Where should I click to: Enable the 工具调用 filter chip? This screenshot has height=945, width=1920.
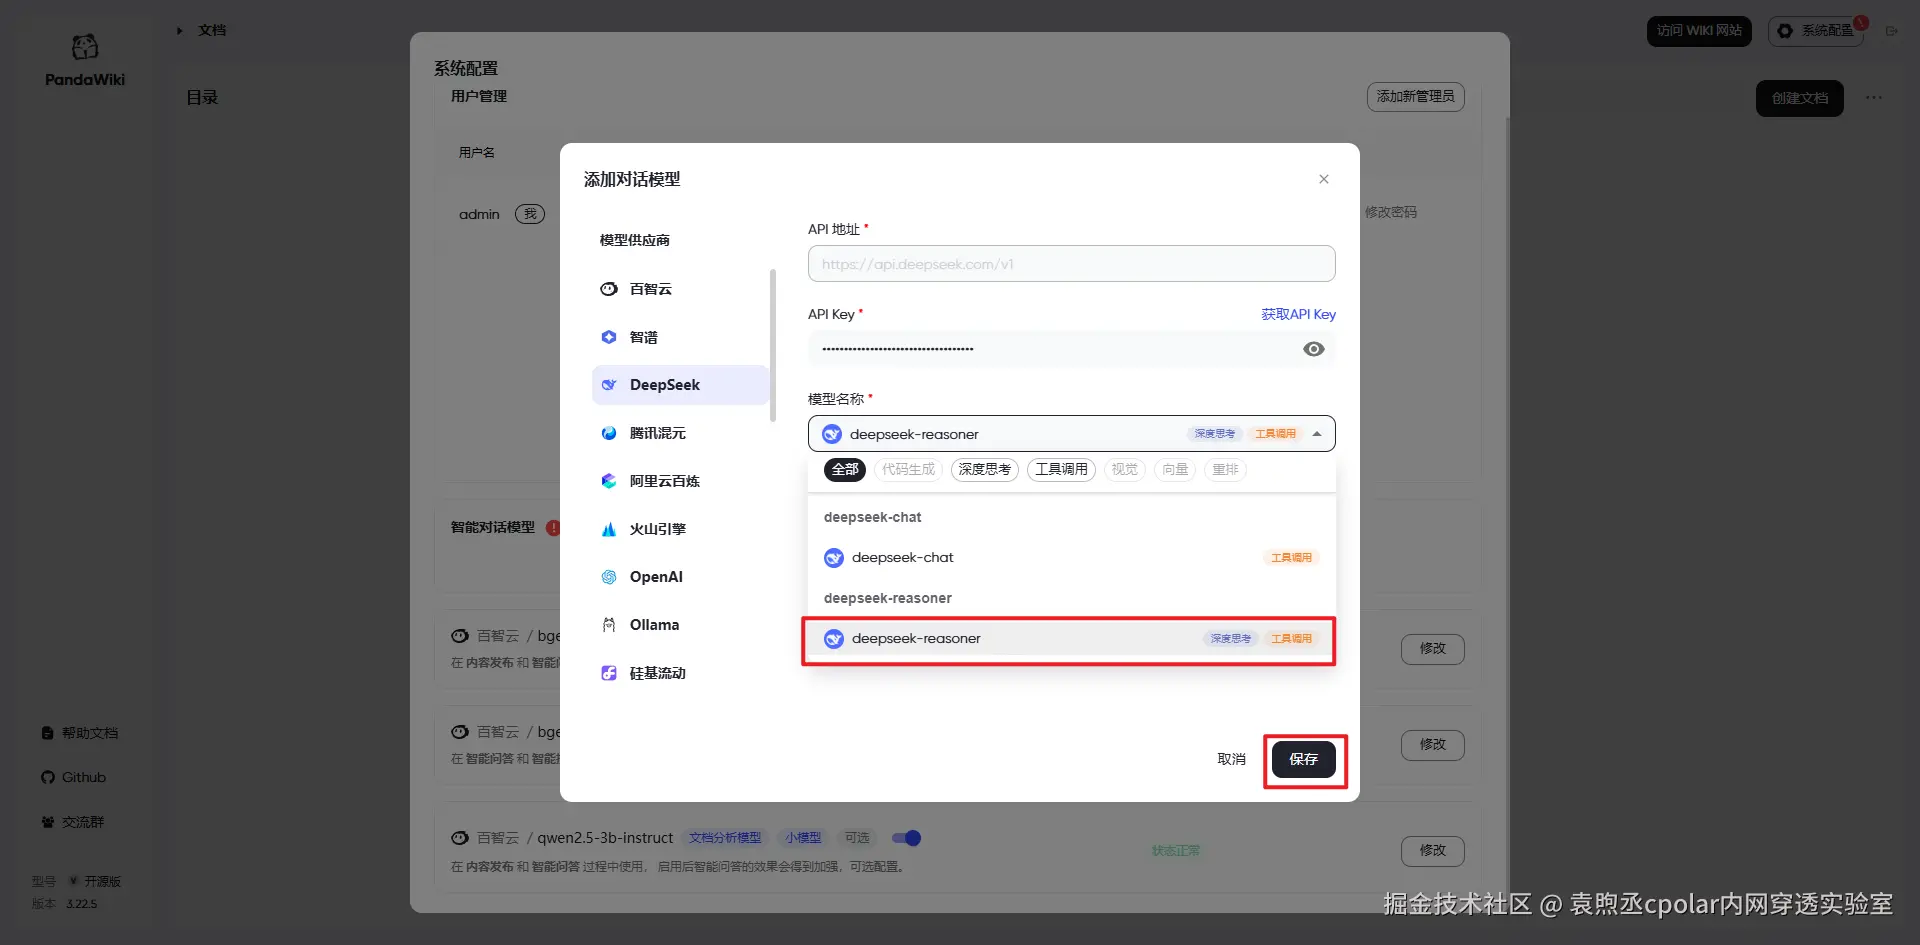1061,470
